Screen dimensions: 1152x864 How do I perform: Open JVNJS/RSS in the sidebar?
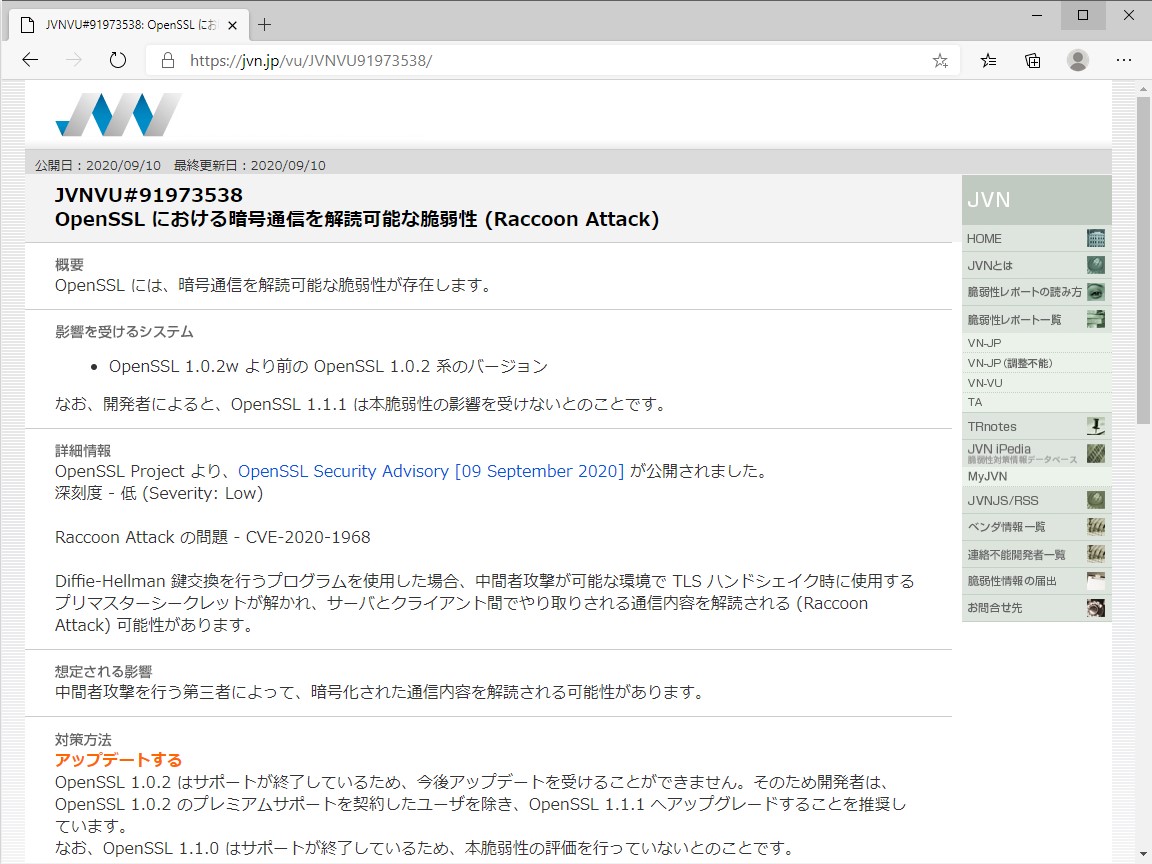click(x=1036, y=500)
